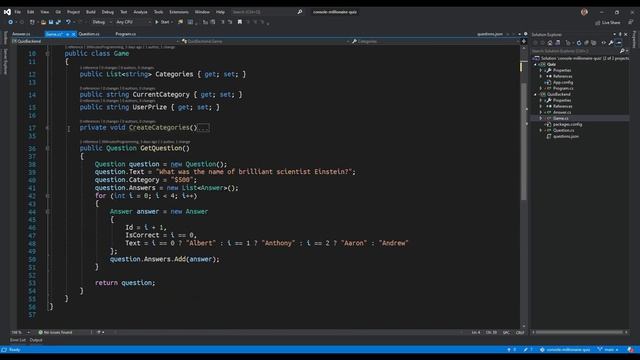Click the toolbar bookmark icon
Image resolution: width=640 pixels, height=360 pixels.
tap(240, 22)
